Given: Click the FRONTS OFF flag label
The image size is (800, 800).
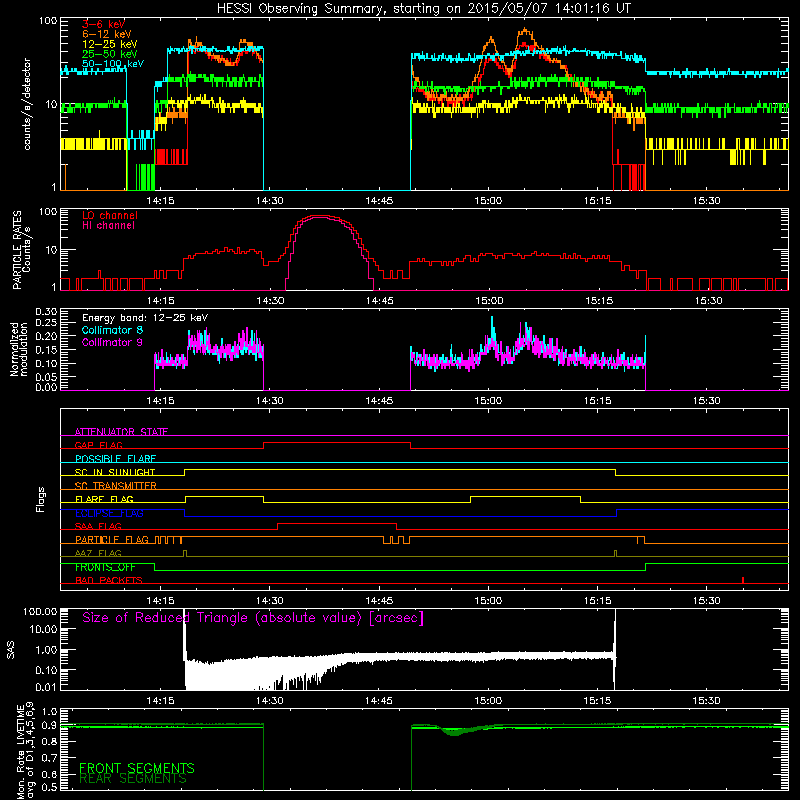Looking at the screenshot, I should [105, 567].
